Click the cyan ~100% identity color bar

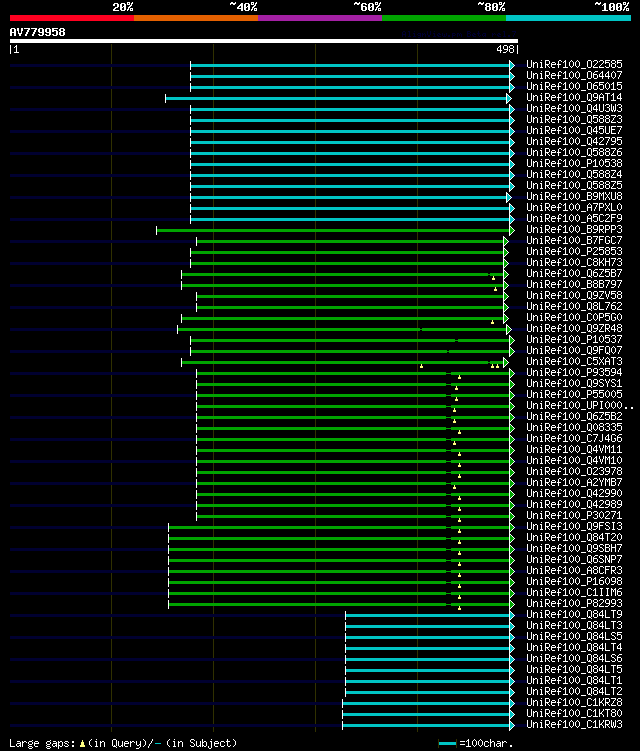coord(569,18)
